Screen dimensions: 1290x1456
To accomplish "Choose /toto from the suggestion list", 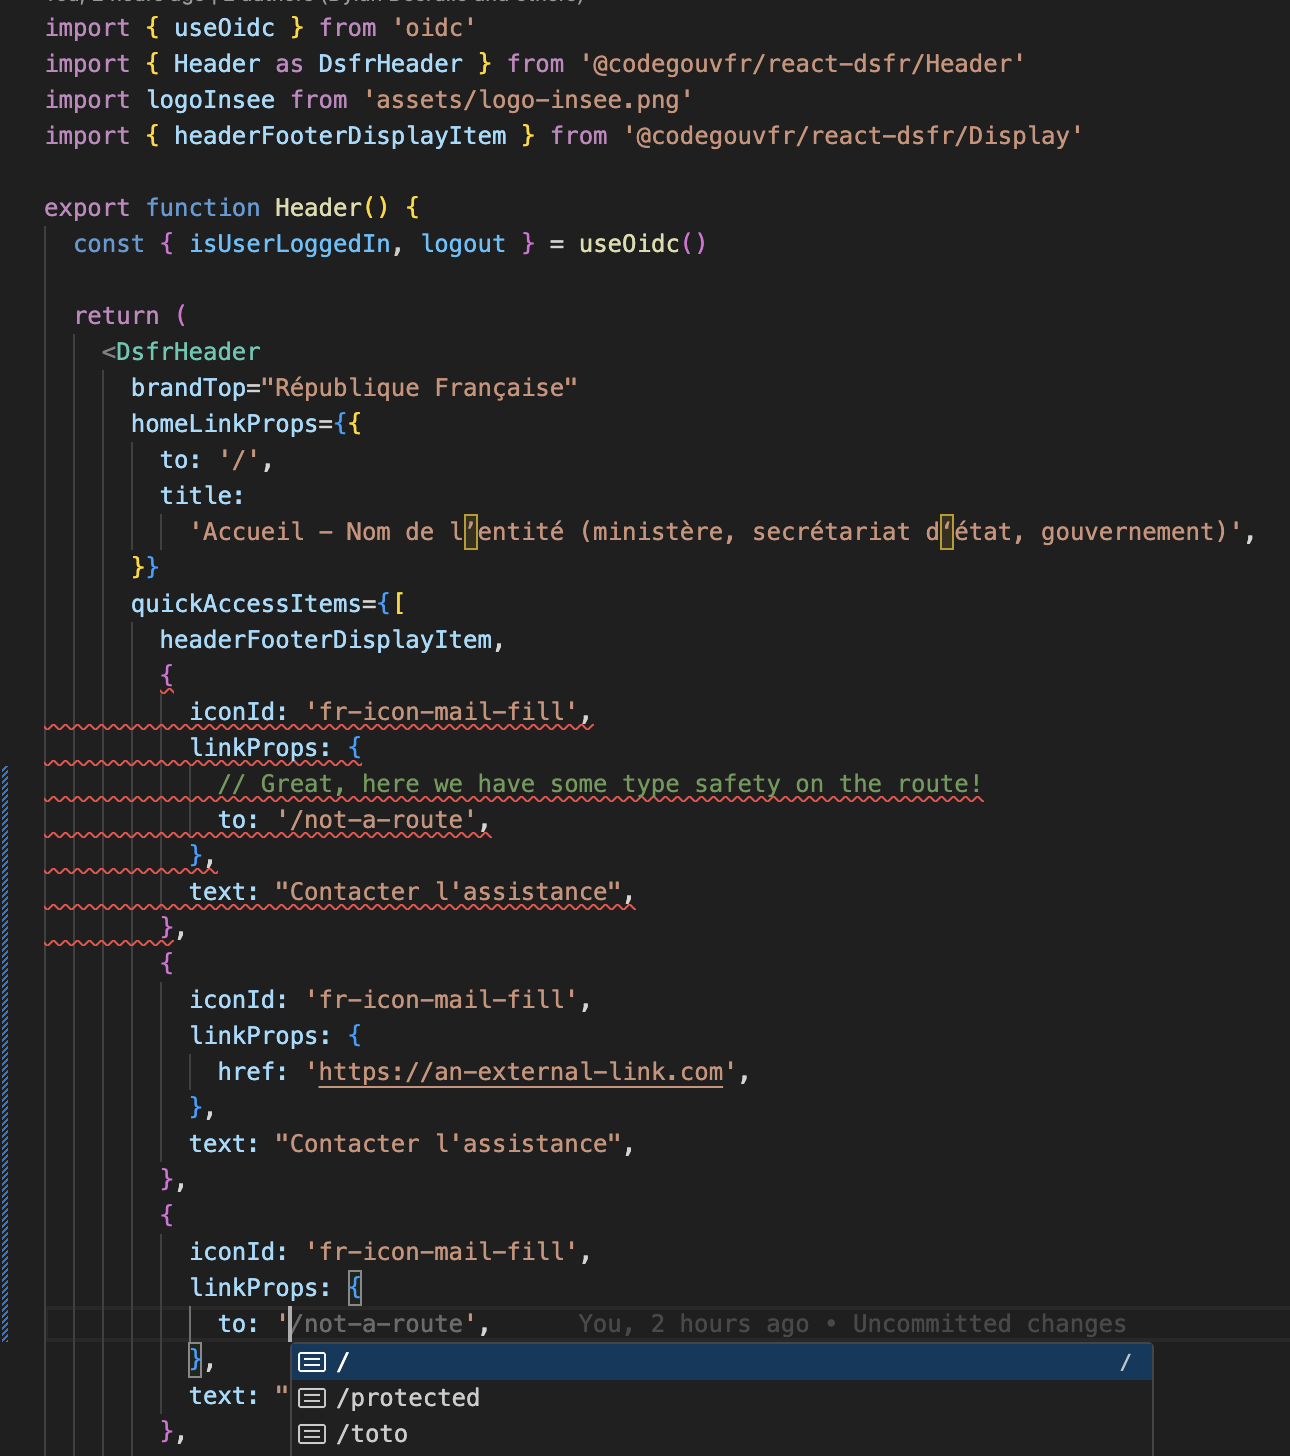I will [372, 1434].
